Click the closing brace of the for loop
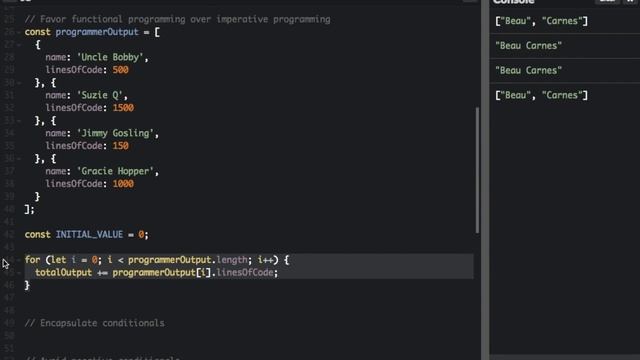The width and height of the screenshot is (640, 360). (27, 285)
